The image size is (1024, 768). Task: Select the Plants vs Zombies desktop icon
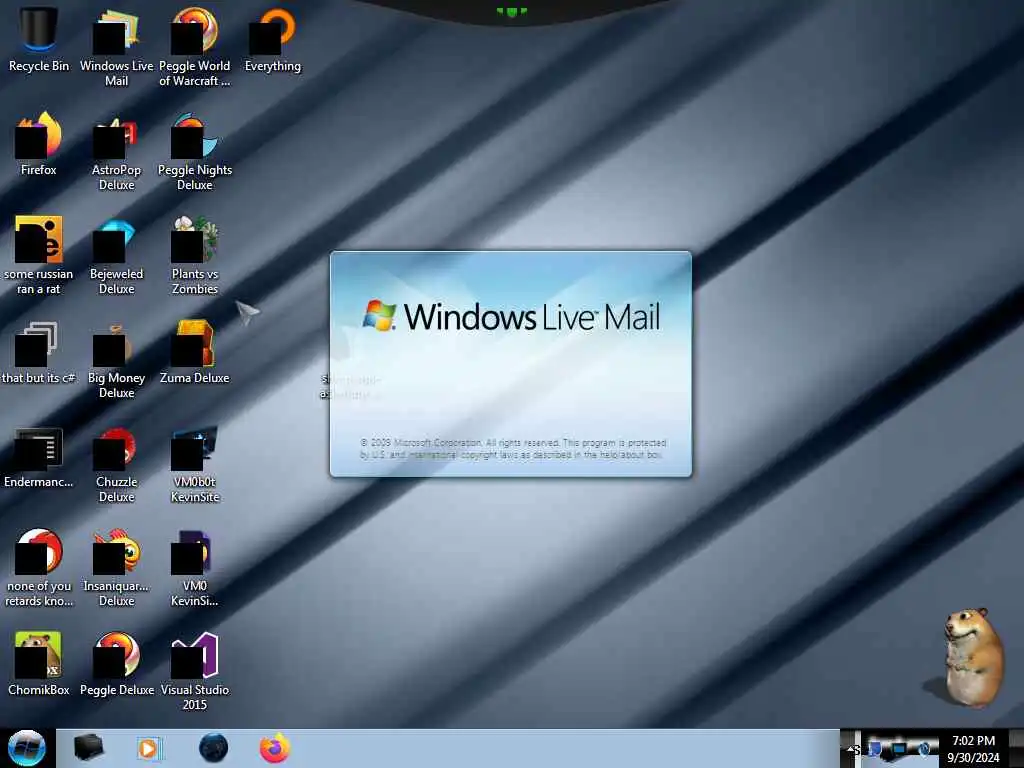click(x=195, y=255)
